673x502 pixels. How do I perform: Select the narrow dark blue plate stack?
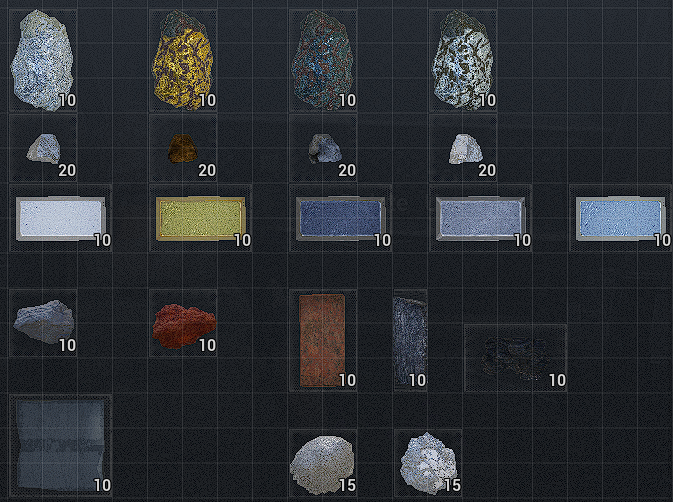[410, 341]
